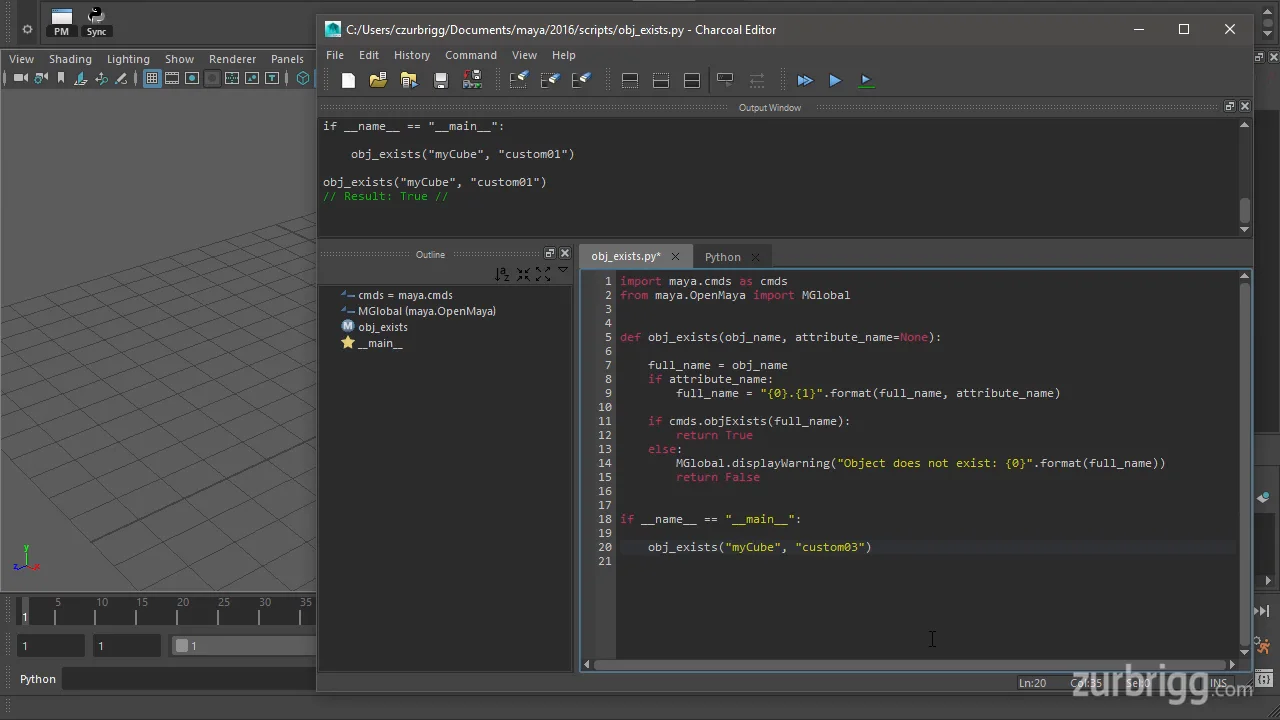The height and width of the screenshot is (720, 1280).
Task: Sort the Outline alphabetically with a-z icon
Action: [x=502, y=274]
